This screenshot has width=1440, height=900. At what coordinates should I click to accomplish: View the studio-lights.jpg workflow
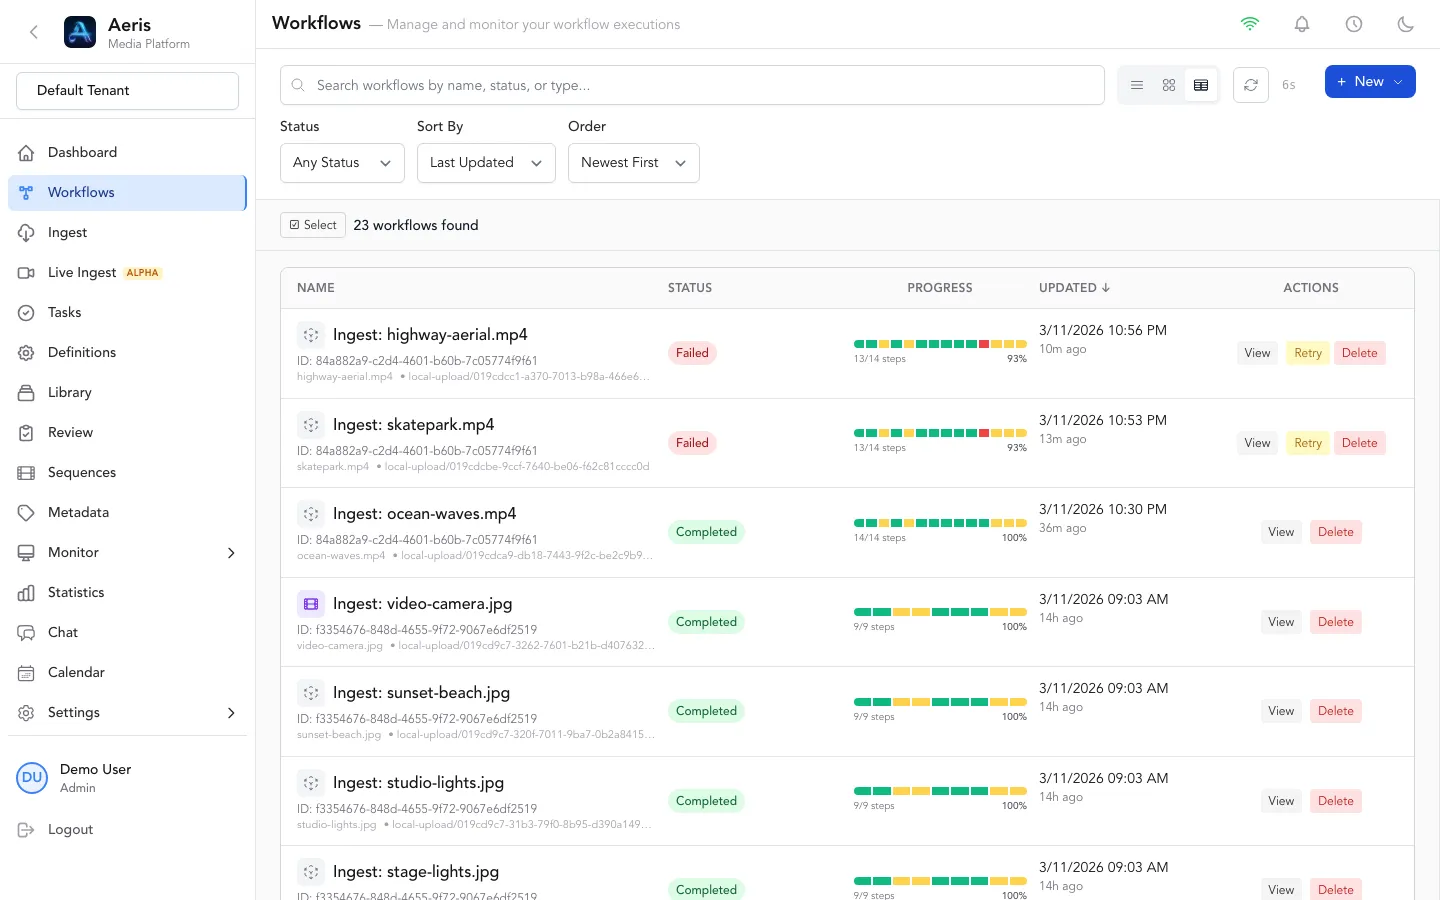(x=1281, y=801)
